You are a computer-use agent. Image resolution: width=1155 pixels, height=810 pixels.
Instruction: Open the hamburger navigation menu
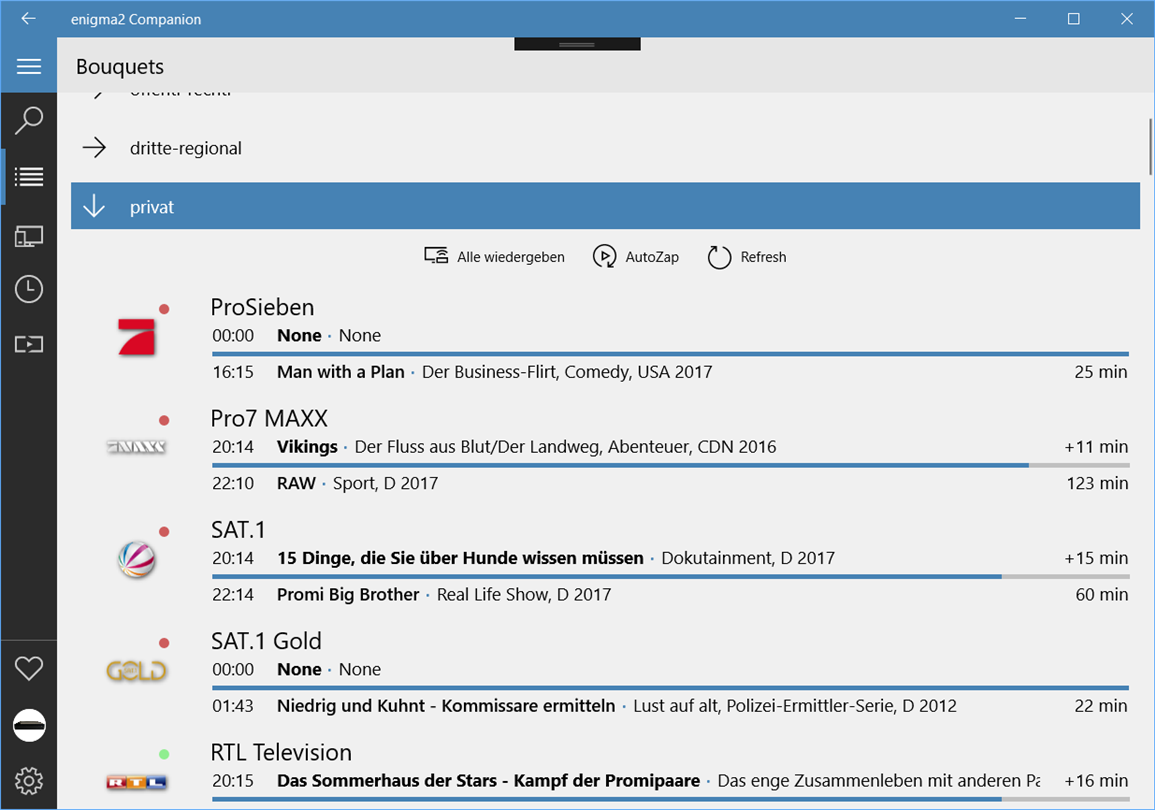pos(29,66)
